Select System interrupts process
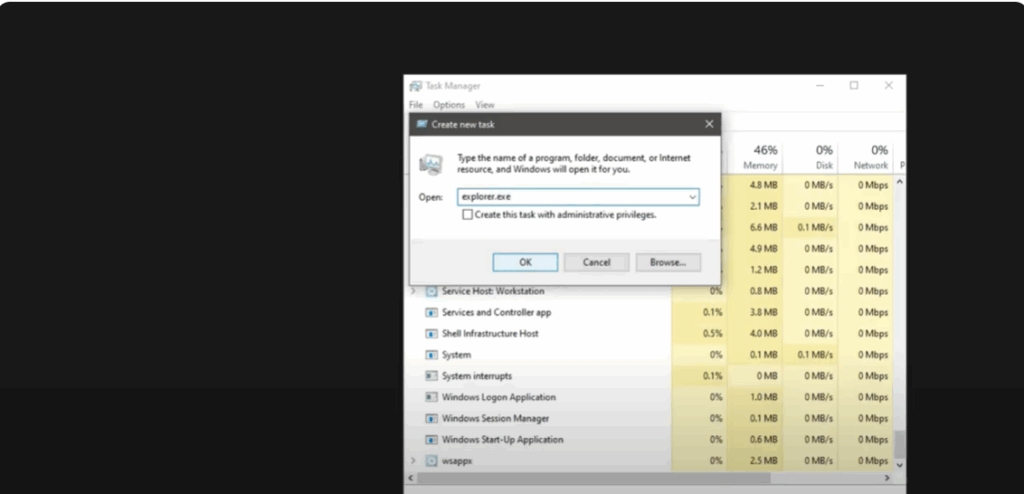The height and width of the screenshot is (494, 1024). (477, 376)
